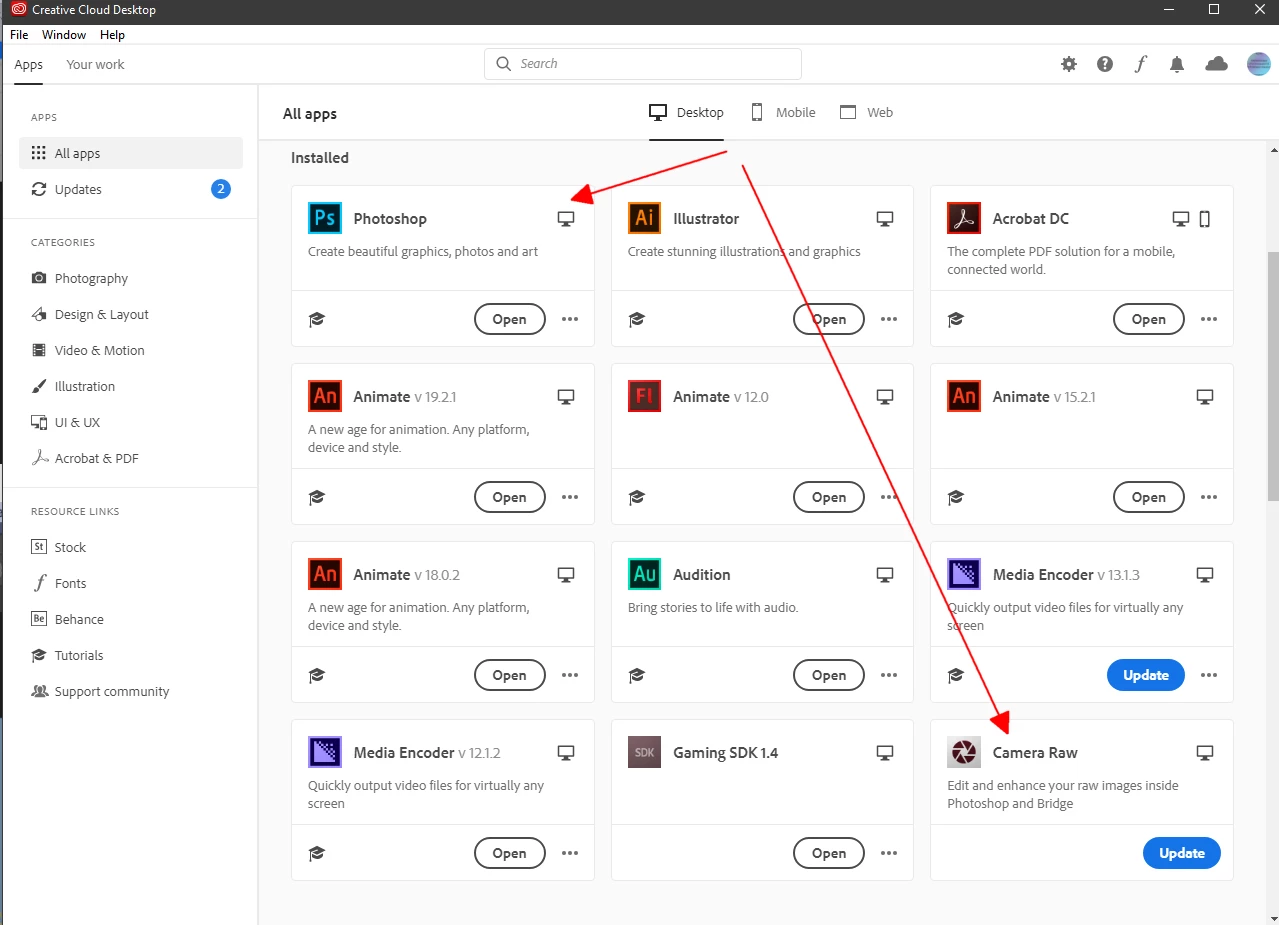This screenshot has width=1279, height=925.
Task: Open the cloud sync status icon
Action: 1216,64
